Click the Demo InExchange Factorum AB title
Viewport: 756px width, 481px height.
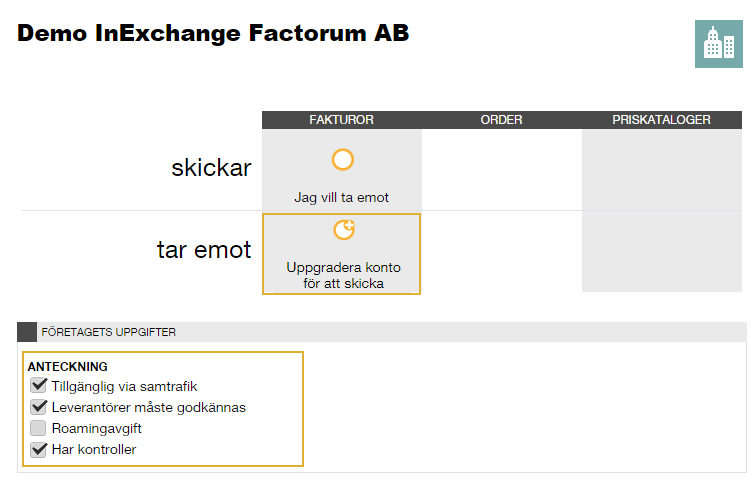(x=213, y=33)
